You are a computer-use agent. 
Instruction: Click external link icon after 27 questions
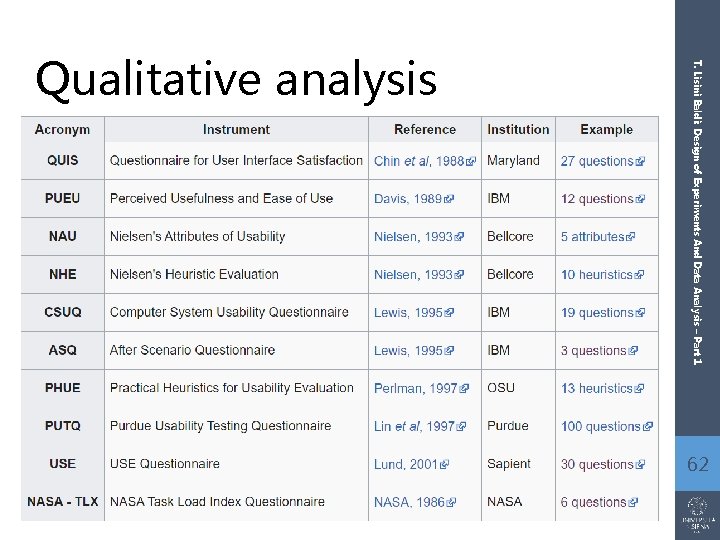(x=639, y=162)
